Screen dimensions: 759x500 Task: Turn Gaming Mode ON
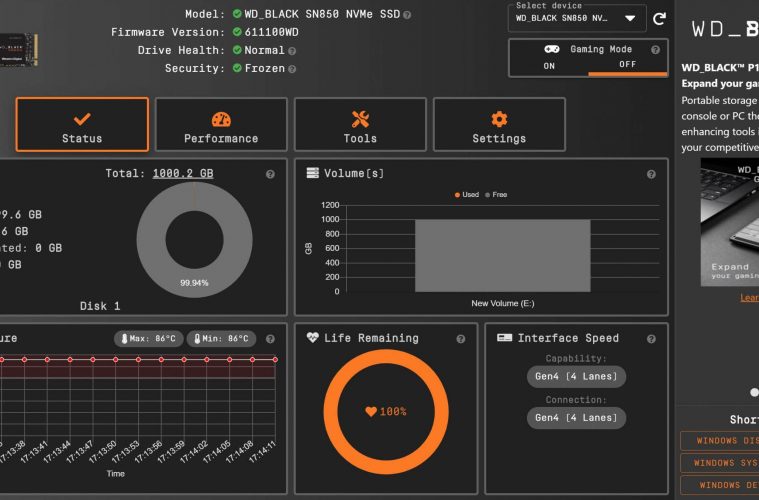(x=549, y=66)
